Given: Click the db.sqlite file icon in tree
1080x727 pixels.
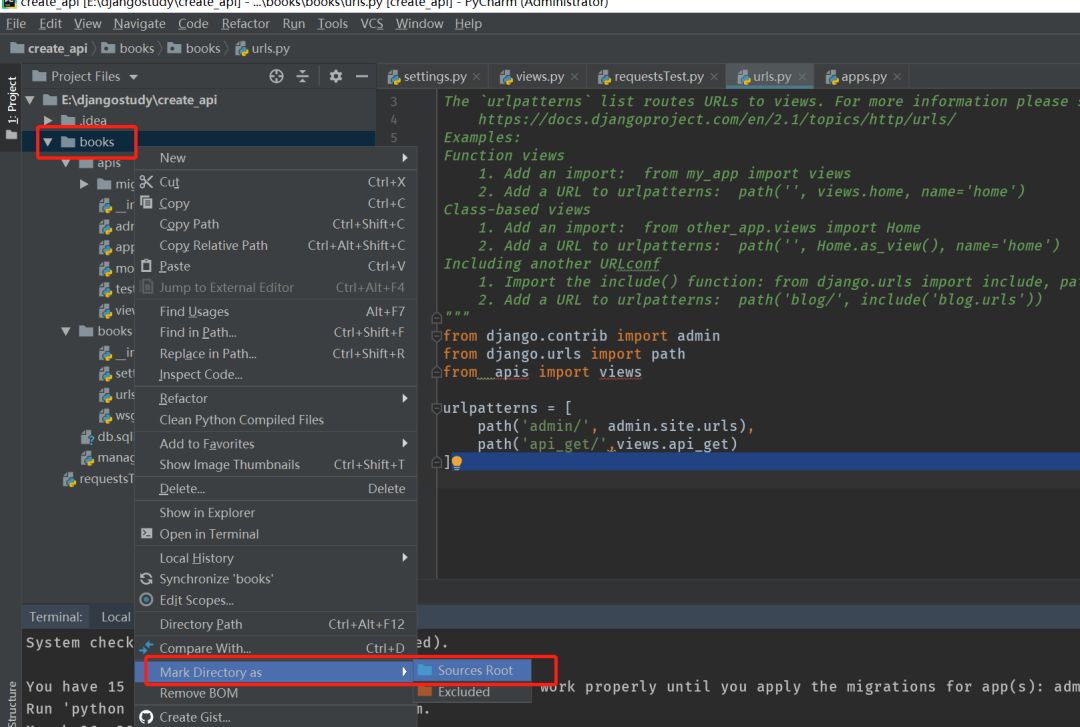Looking at the screenshot, I should pyautogui.click(x=87, y=437).
